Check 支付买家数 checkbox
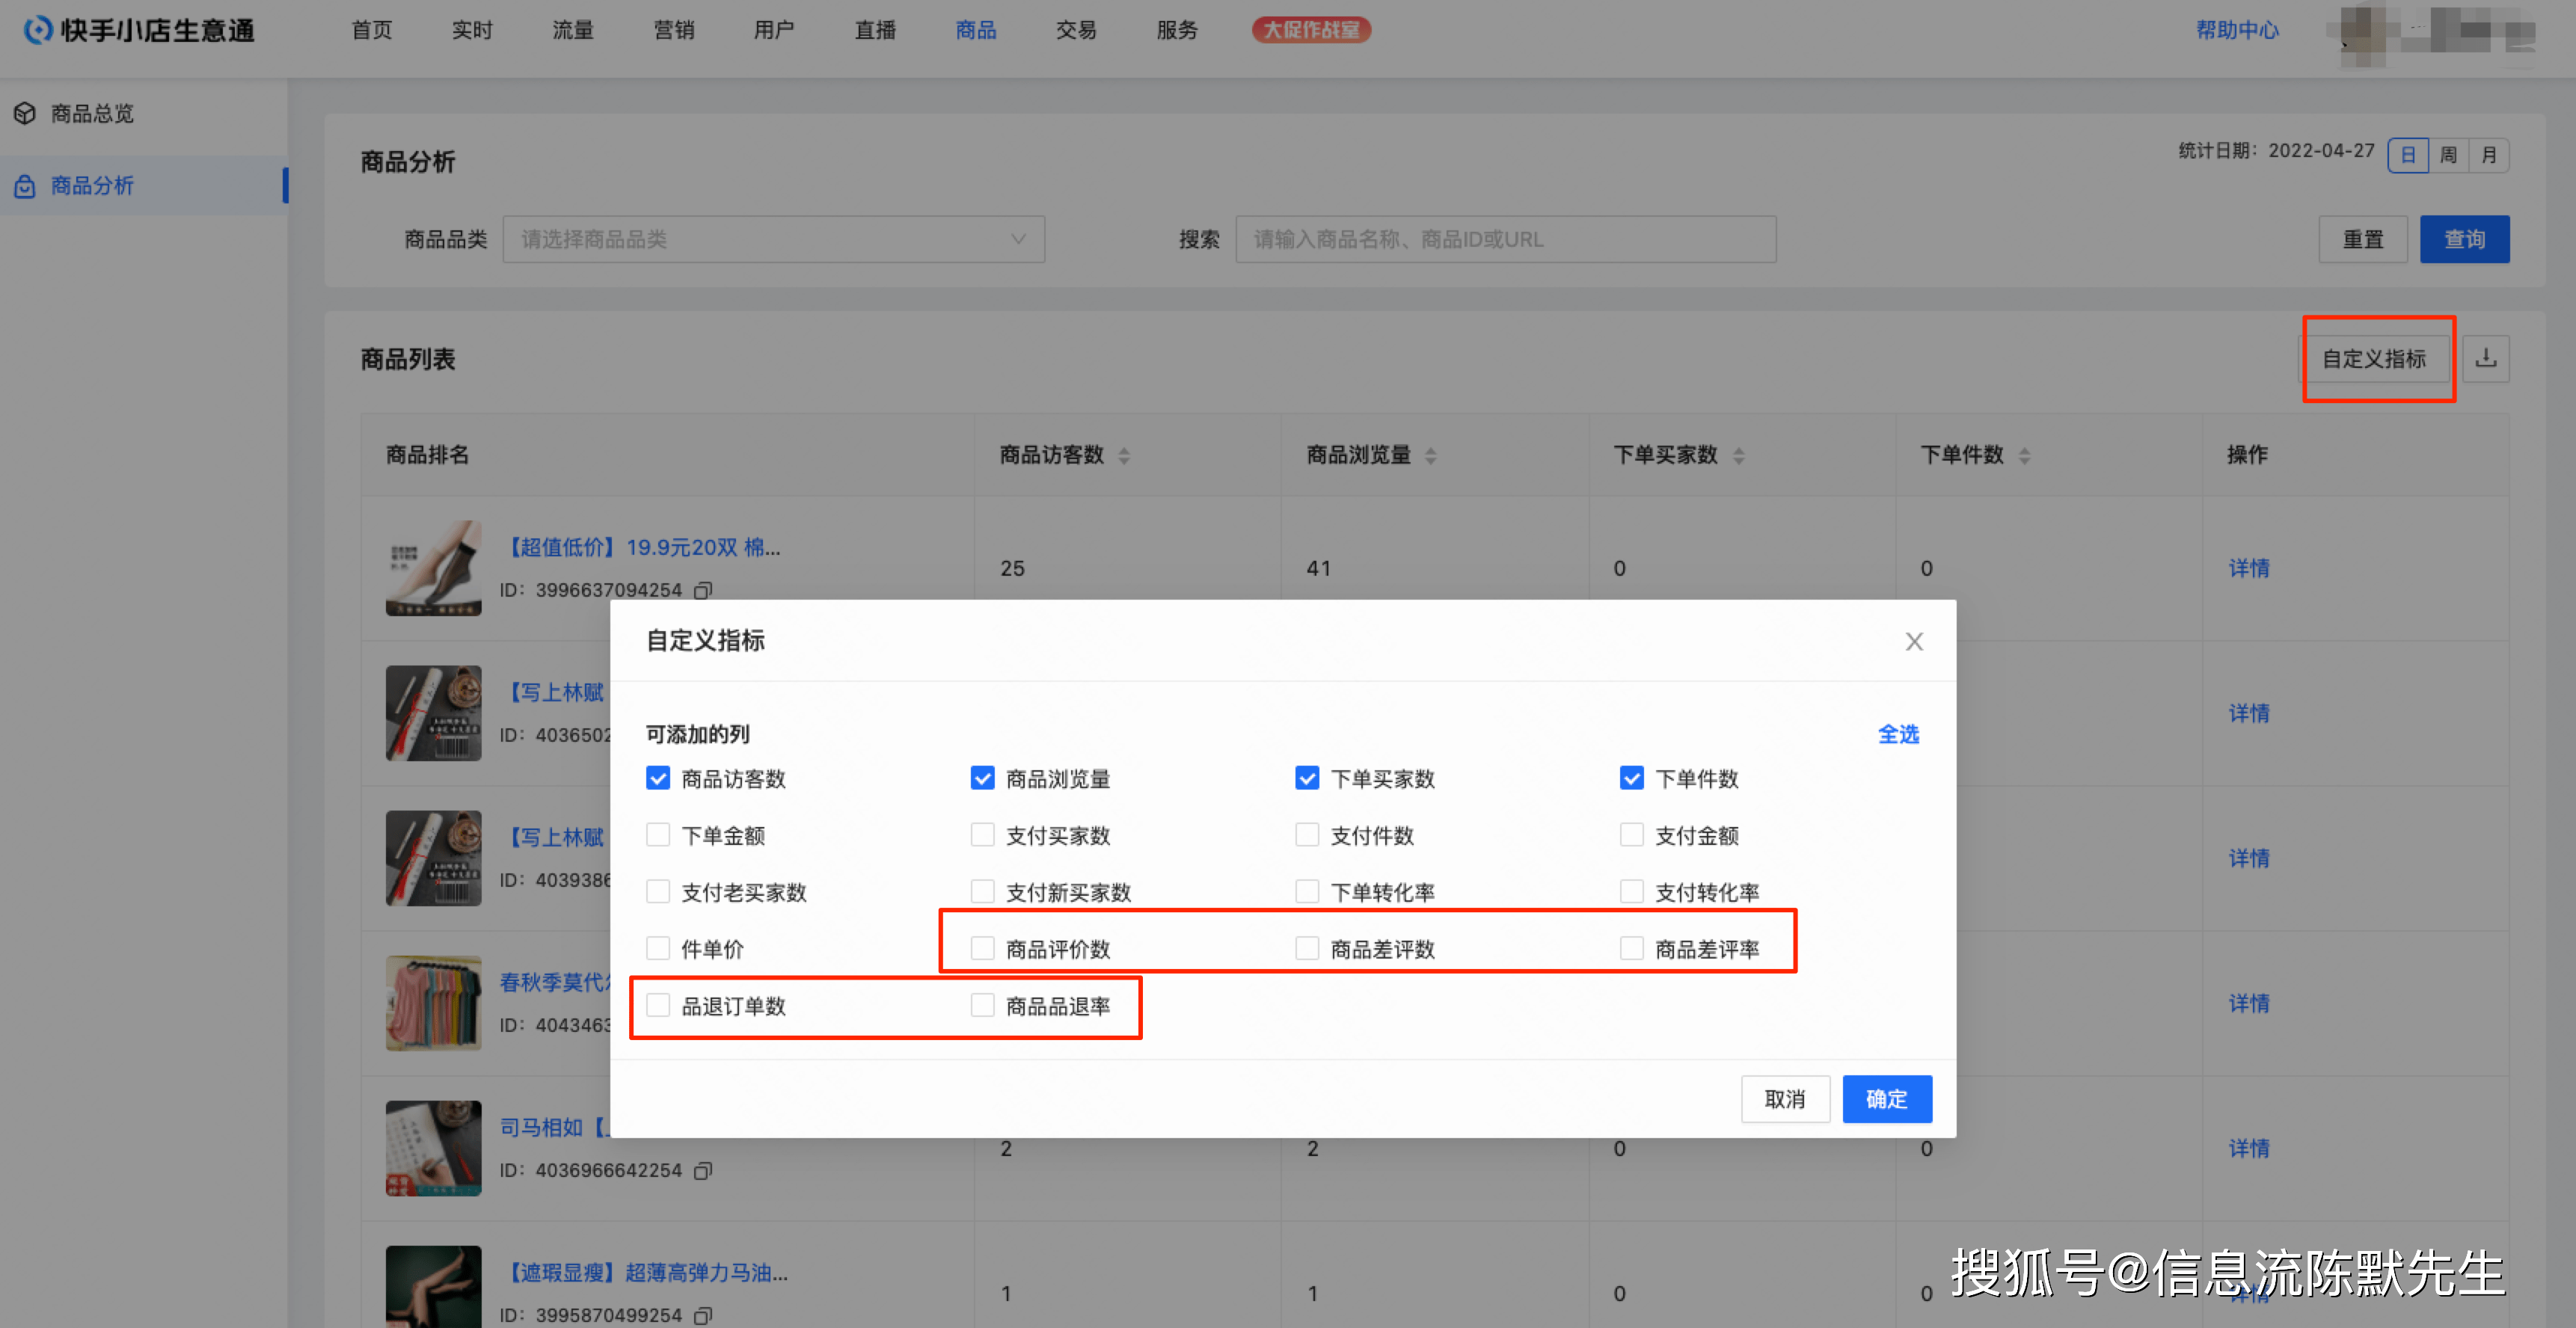Image resolution: width=2576 pixels, height=1328 pixels. point(983,835)
